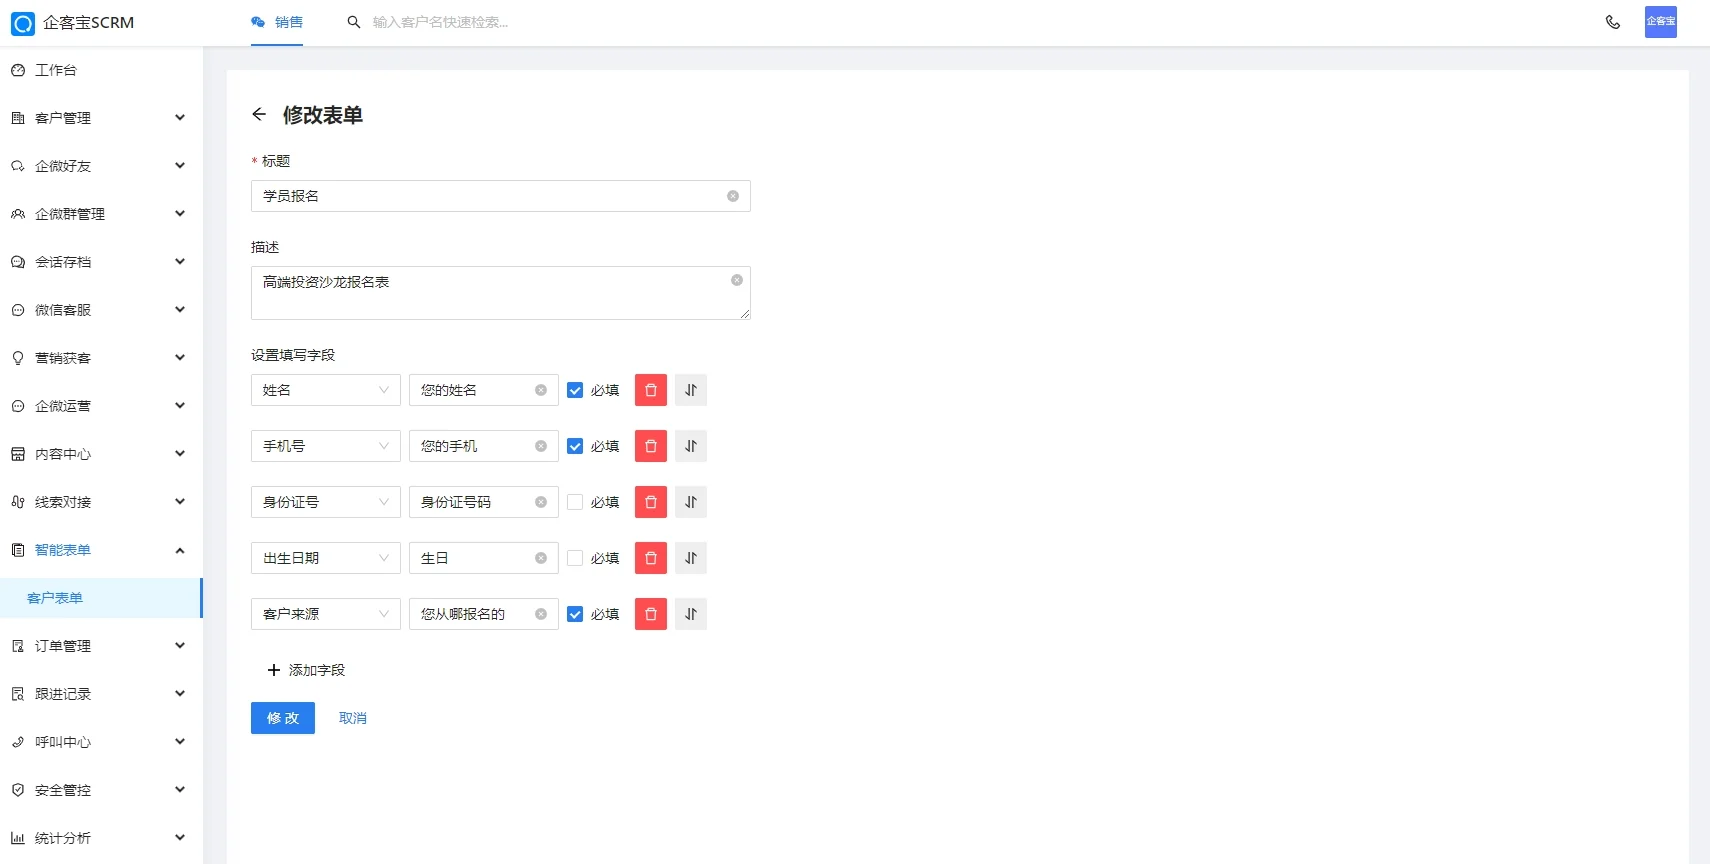Focus the customer quick search box
Image resolution: width=1710 pixels, height=864 pixels.
[x=440, y=22]
